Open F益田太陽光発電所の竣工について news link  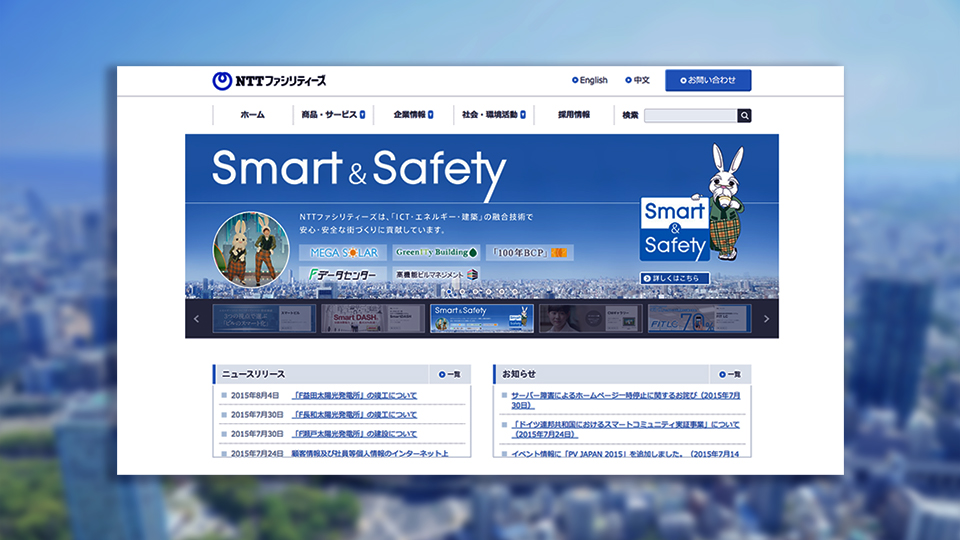(x=354, y=396)
